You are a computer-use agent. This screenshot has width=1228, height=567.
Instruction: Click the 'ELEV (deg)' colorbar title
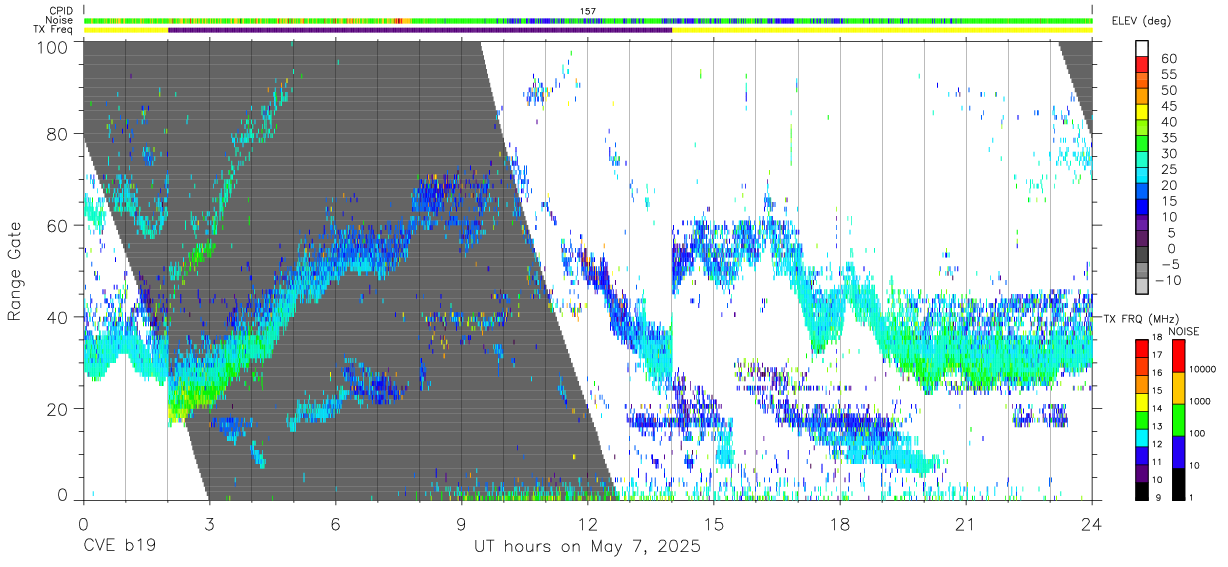(1143, 21)
